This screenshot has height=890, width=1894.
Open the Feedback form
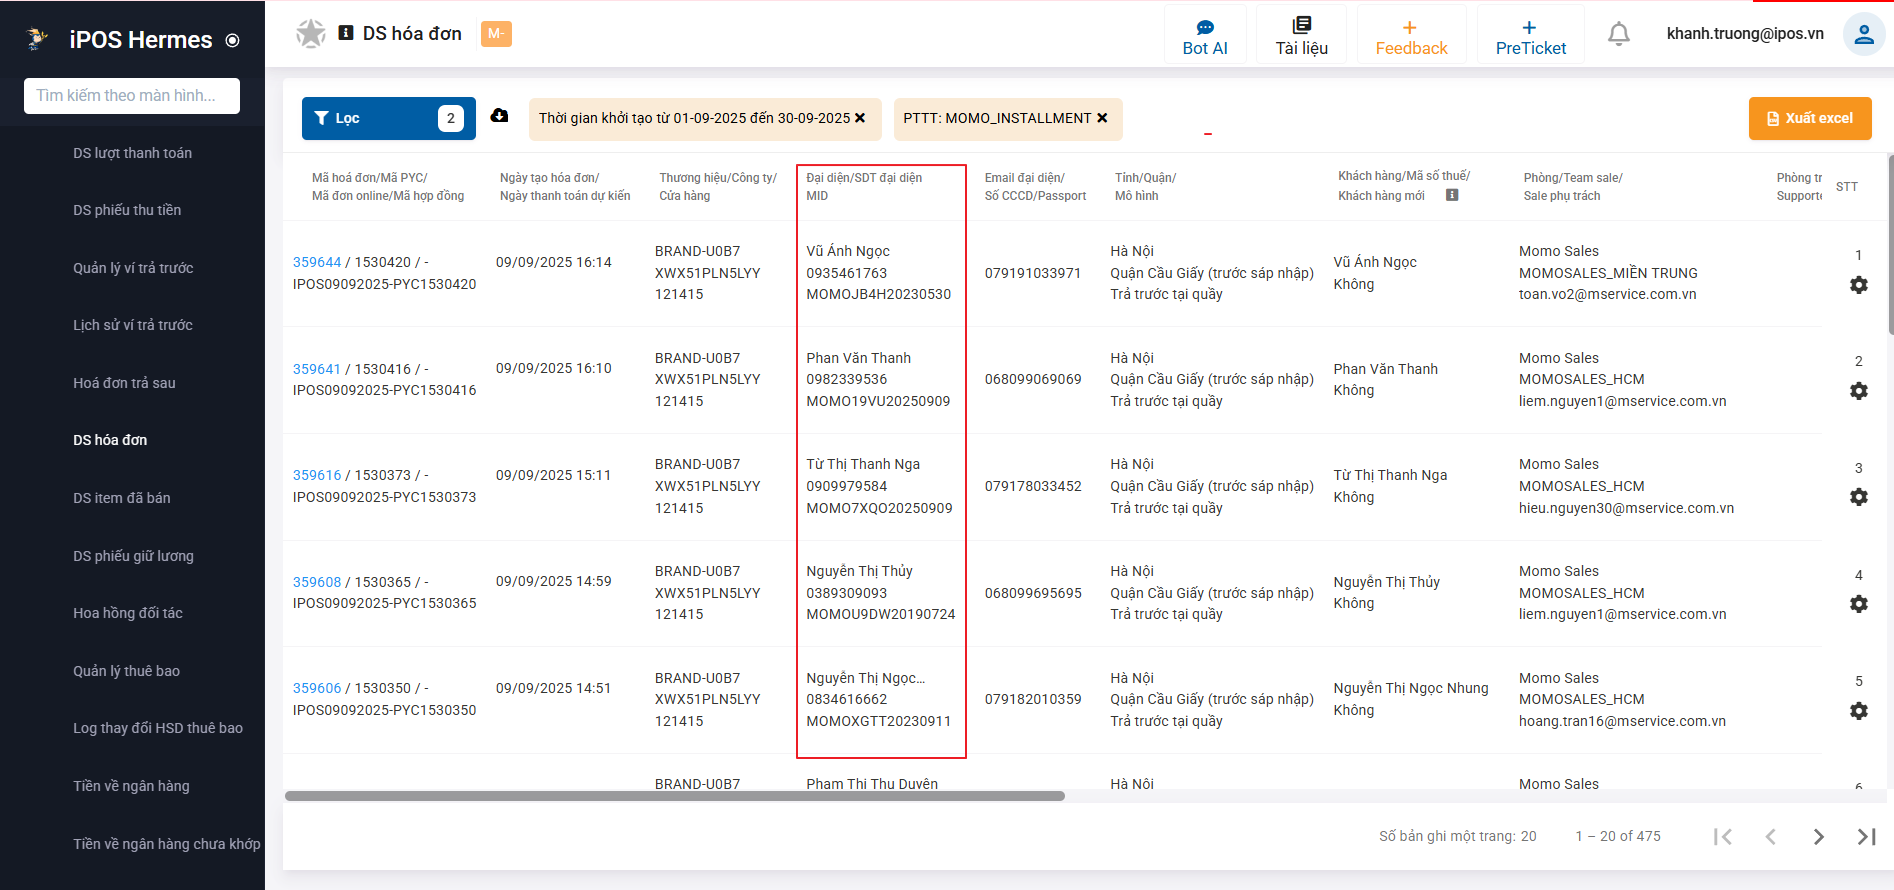[1411, 36]
